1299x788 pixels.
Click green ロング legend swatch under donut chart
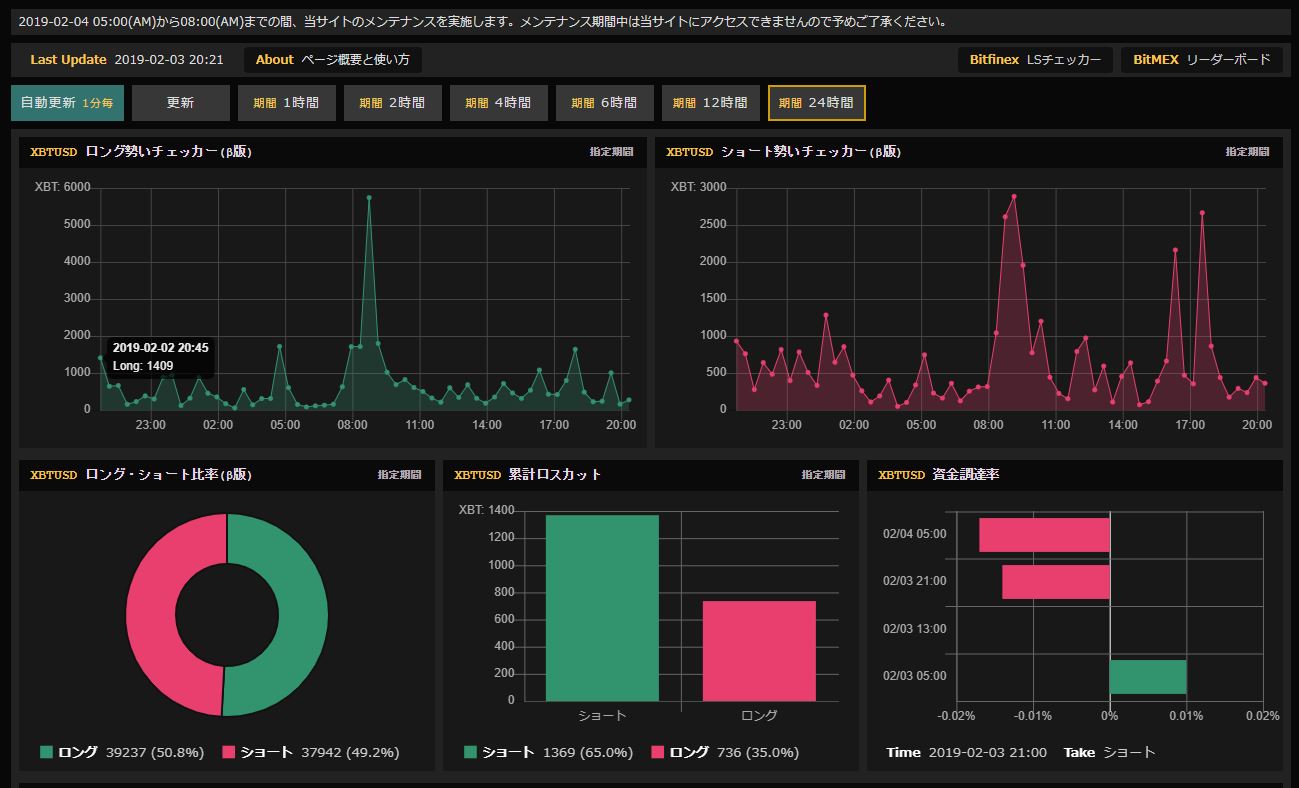tap(47, 752)
